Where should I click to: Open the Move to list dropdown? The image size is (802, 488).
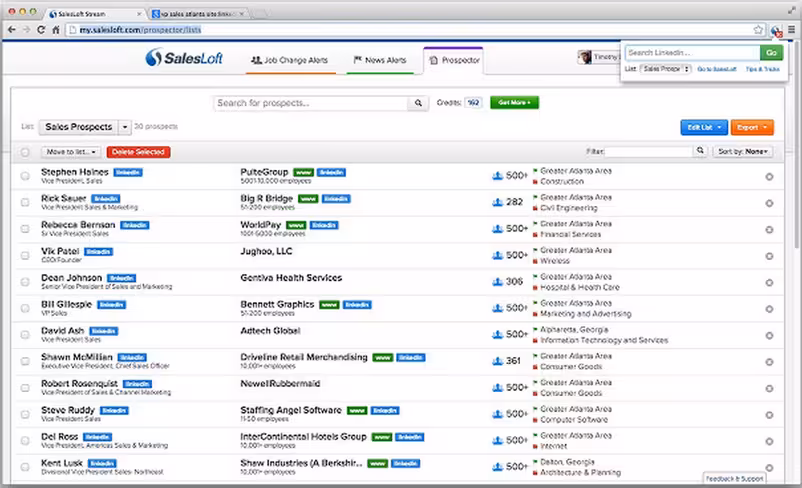pos(71,152)
